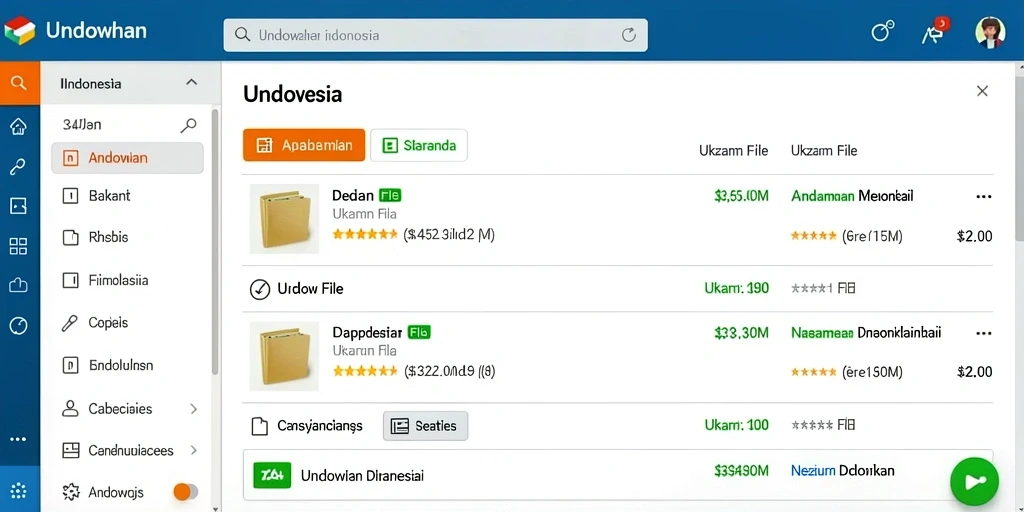Open the Andaman Meiontail link
Image resolution: width=1024 pixels, height=512 pixels.
point(852,195)
